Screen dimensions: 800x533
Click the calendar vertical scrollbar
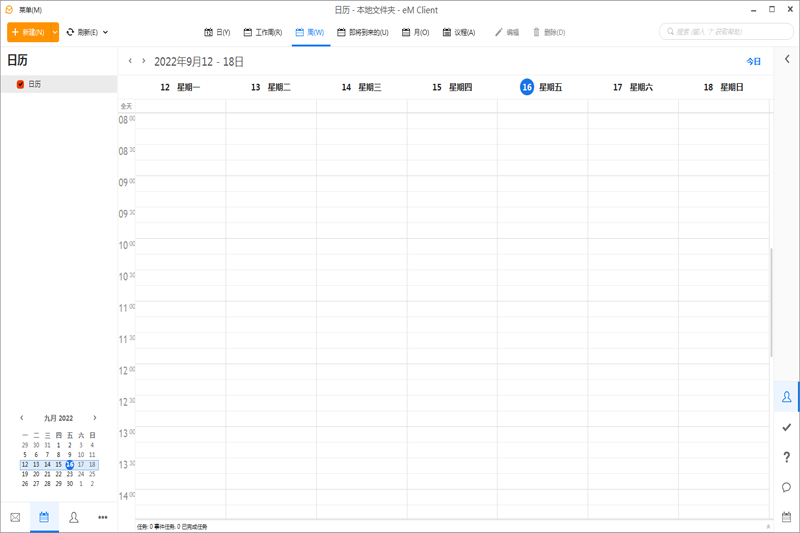pos(770,300)
